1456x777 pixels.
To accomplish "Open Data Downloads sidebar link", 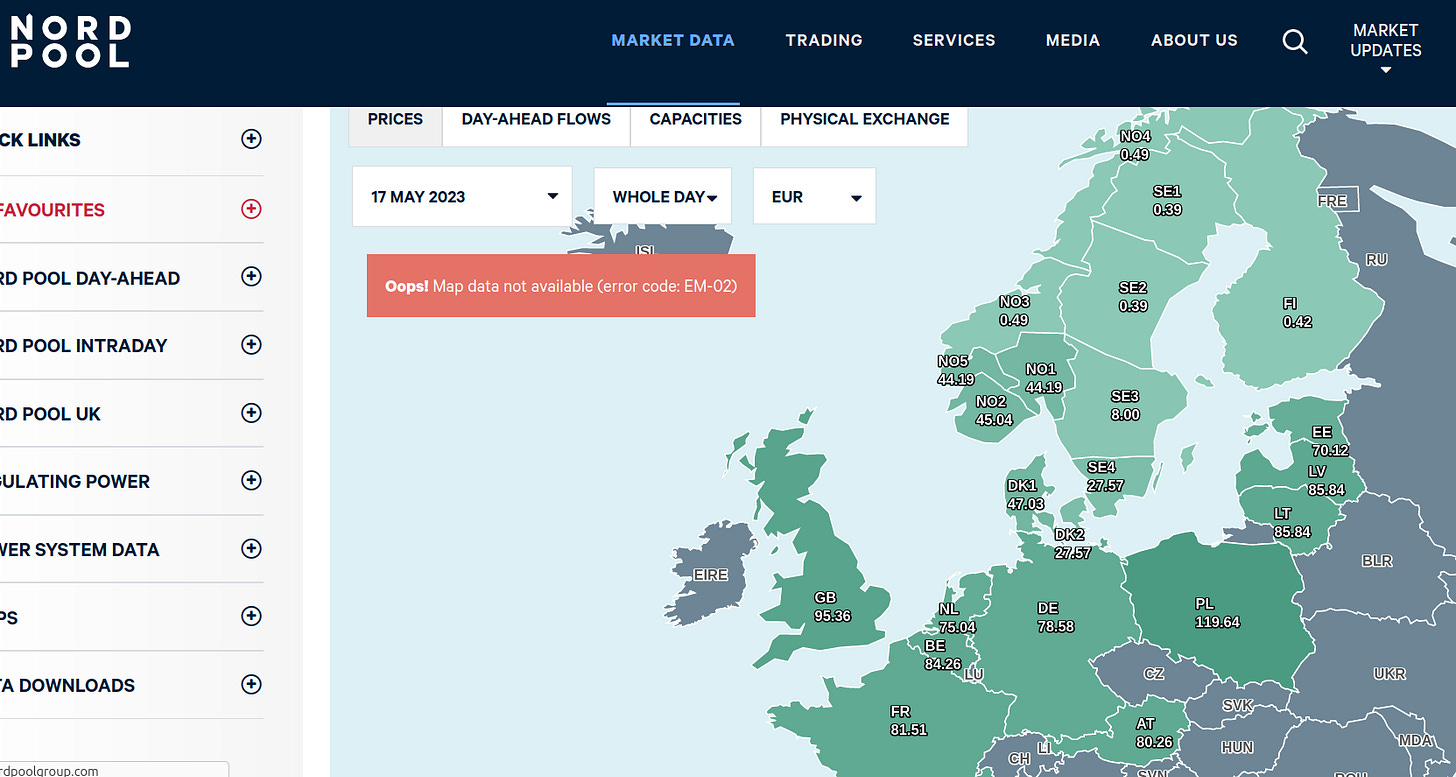I will click(x=67, y=686).
